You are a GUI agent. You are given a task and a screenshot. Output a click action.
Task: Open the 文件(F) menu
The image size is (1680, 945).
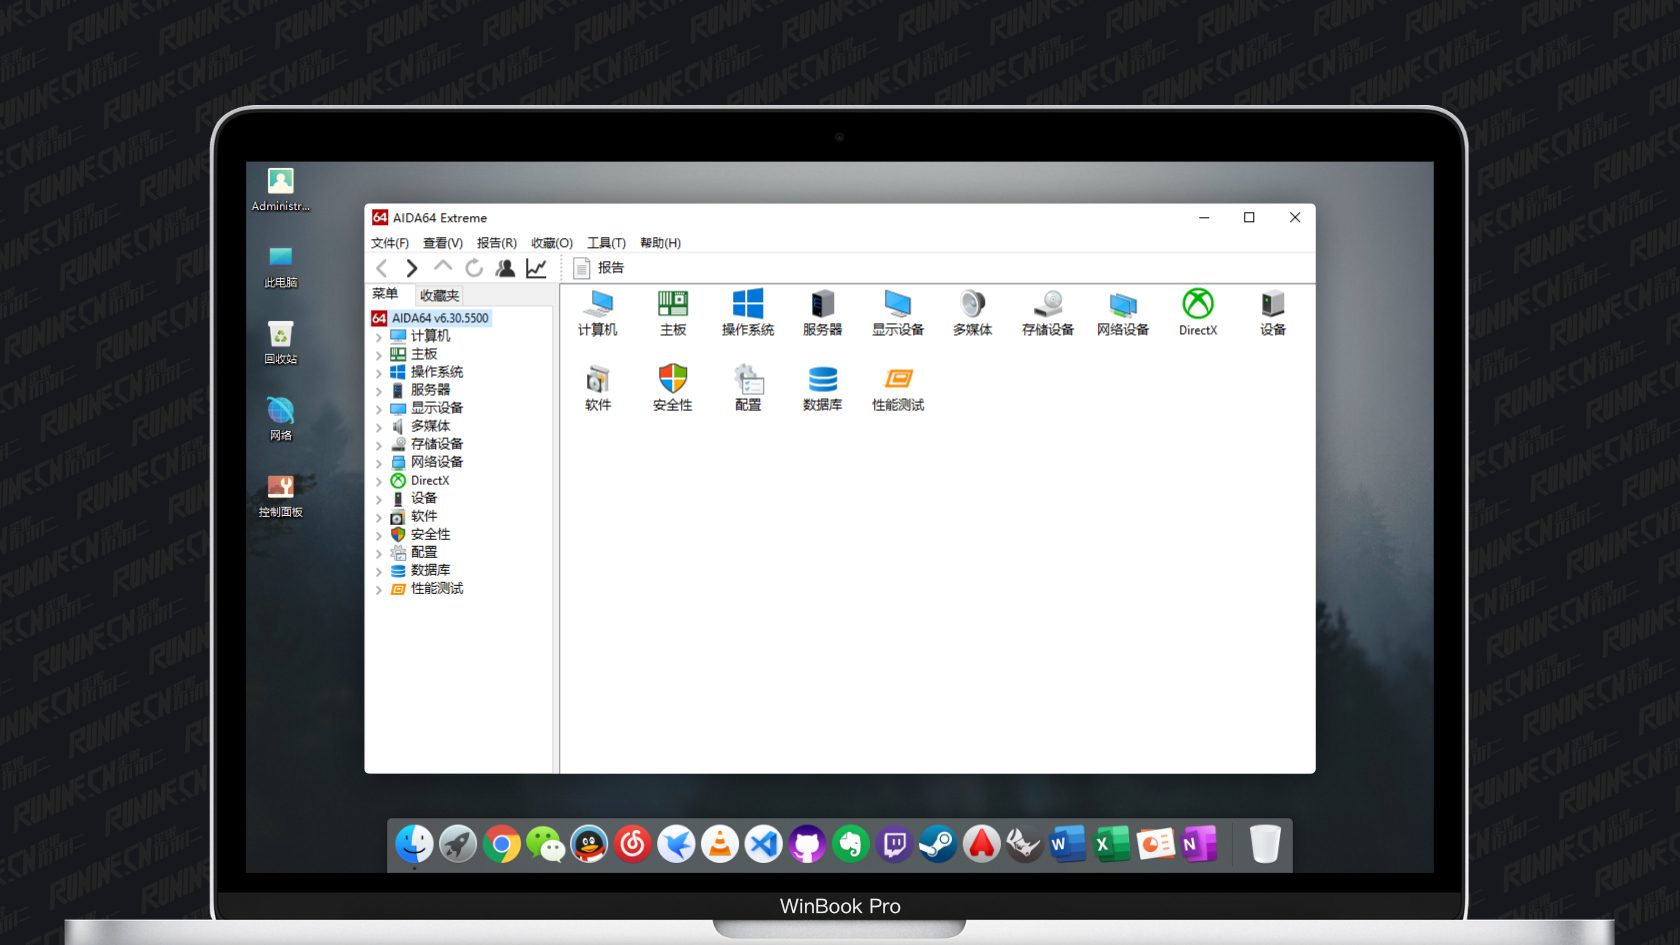390,243
